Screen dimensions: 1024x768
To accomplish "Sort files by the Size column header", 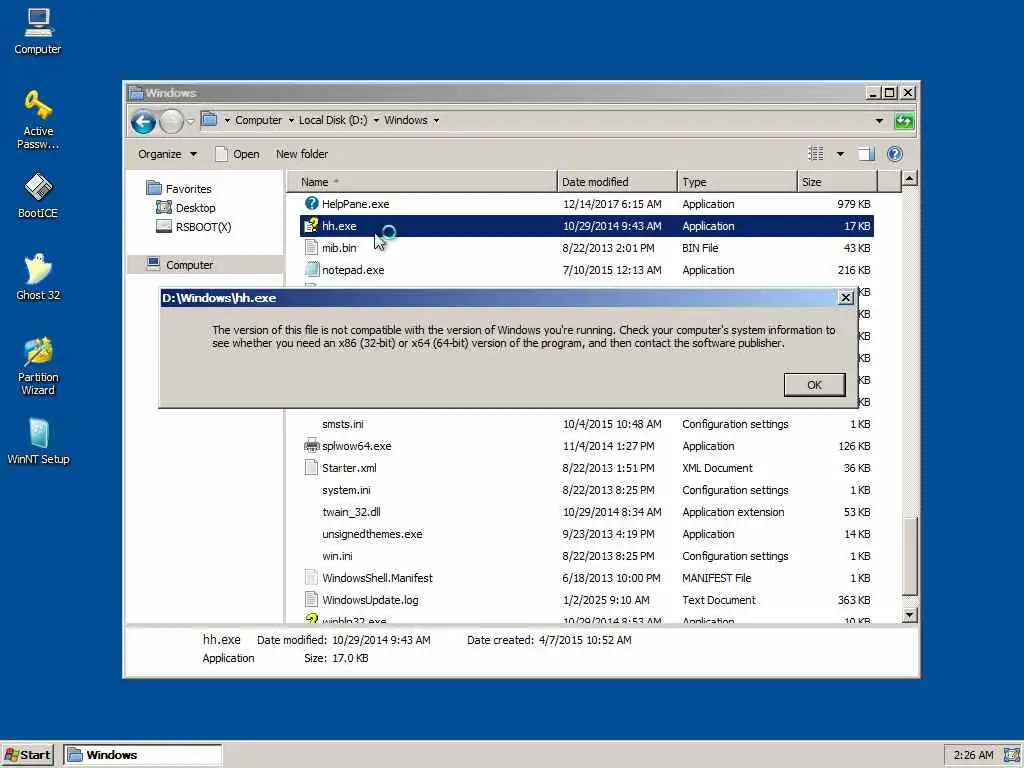I will tap(837, 182).
